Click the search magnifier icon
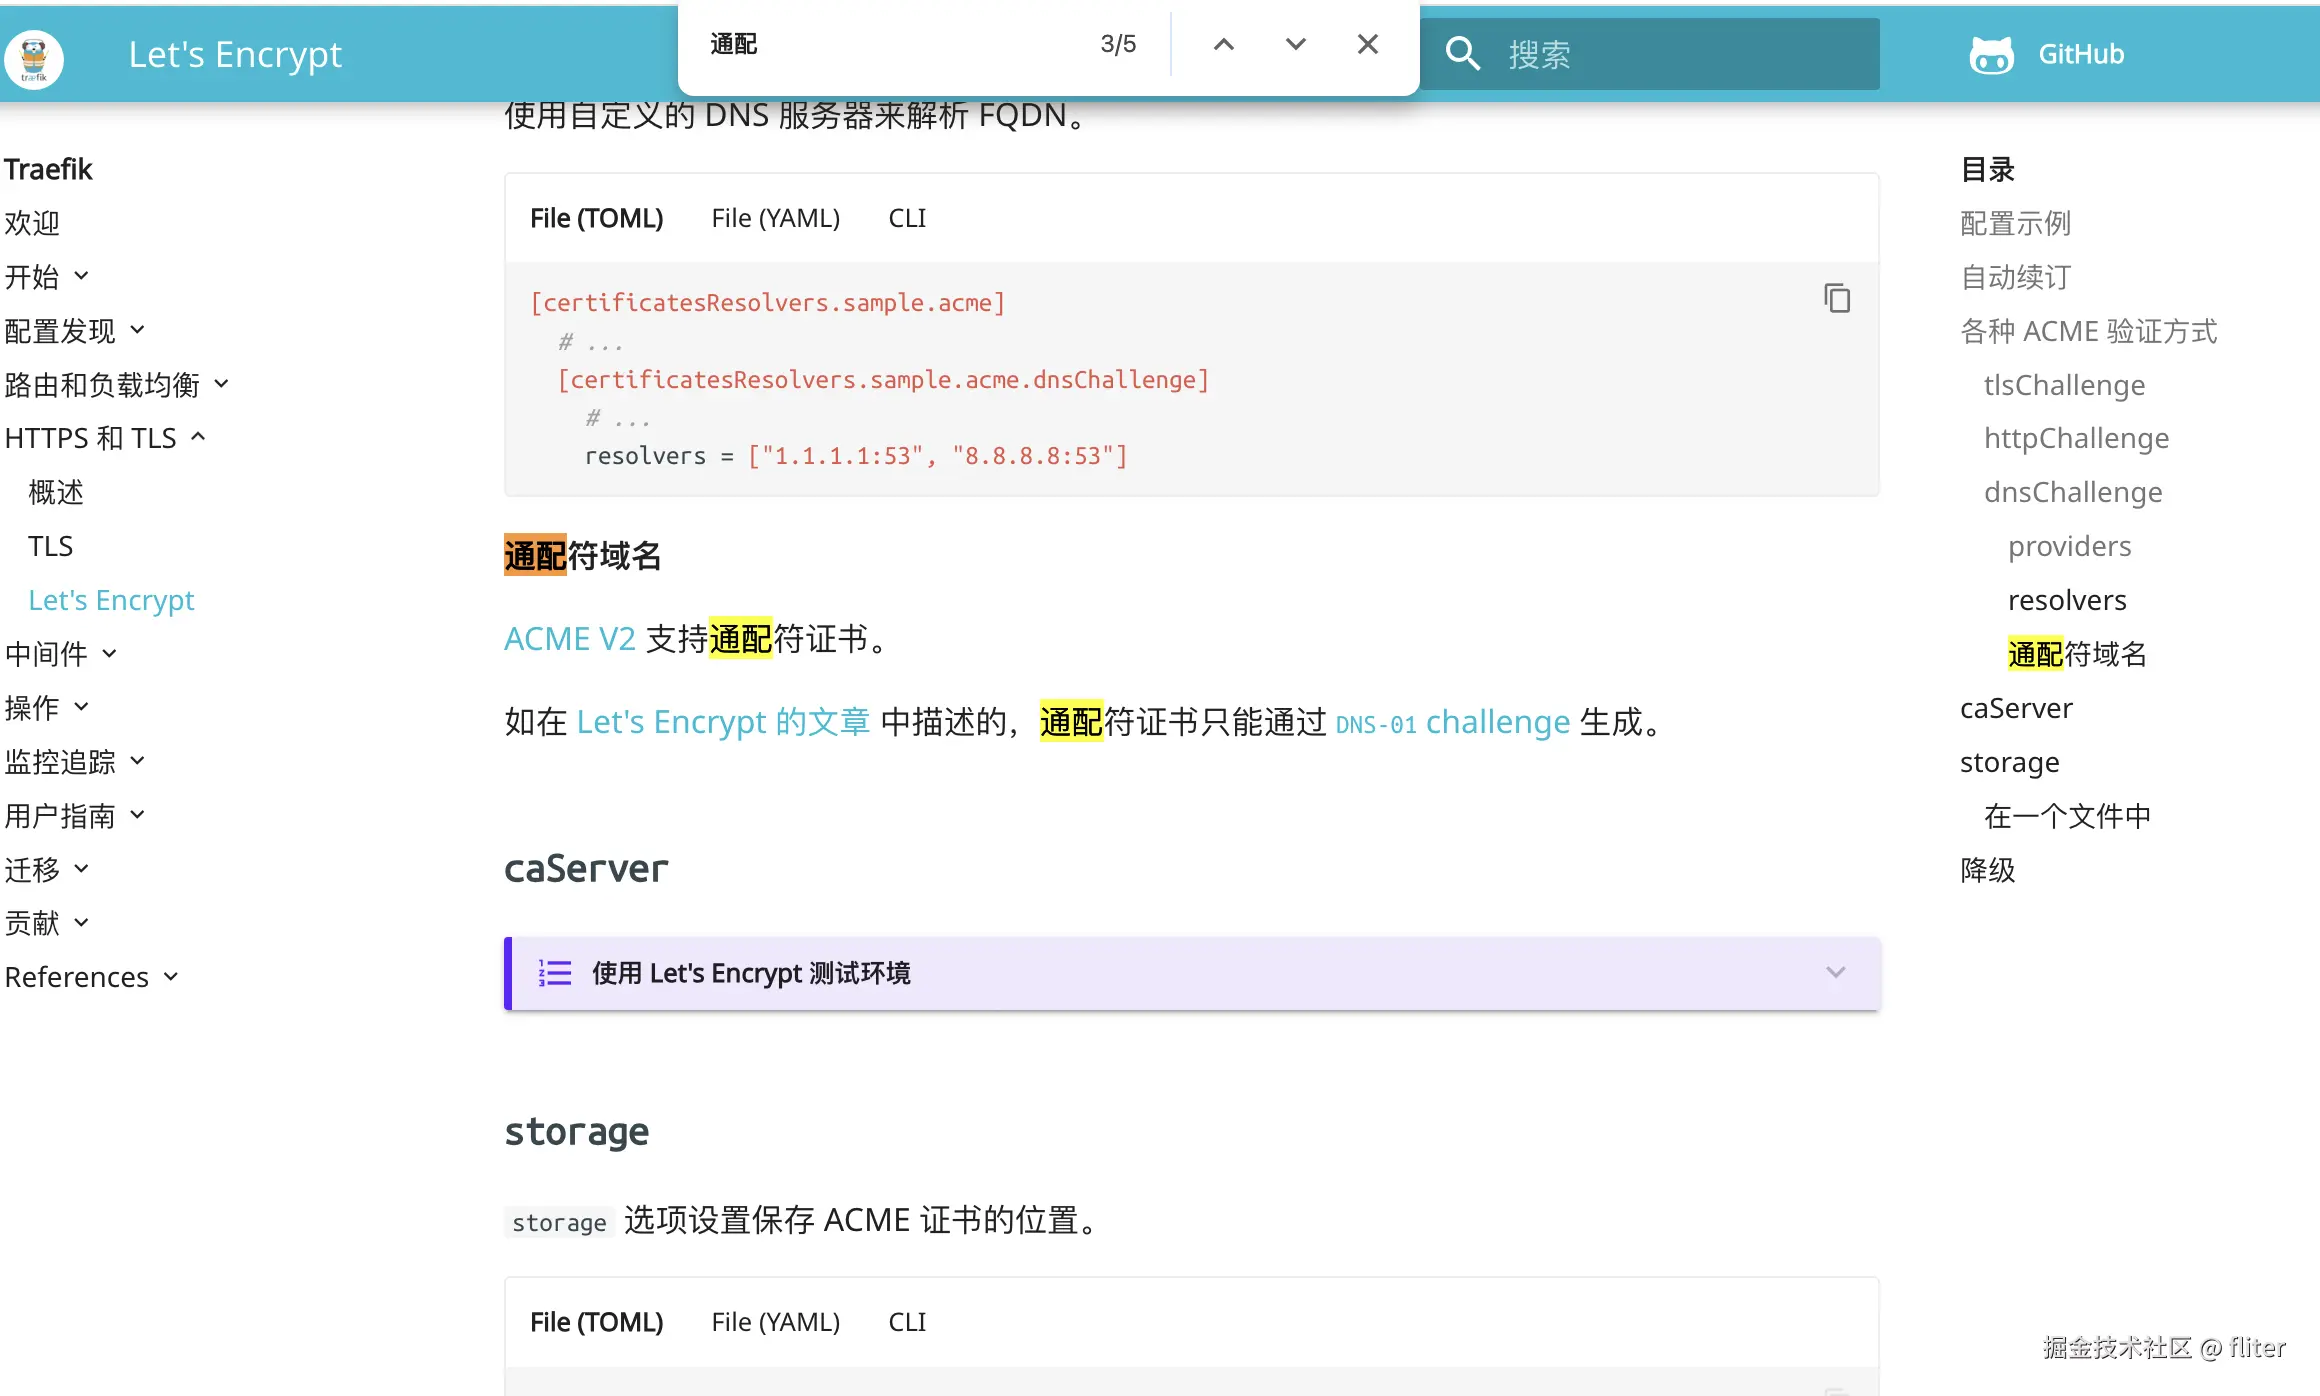This screenshot has height=1396, width=2320. click(x=1462, y=54)
